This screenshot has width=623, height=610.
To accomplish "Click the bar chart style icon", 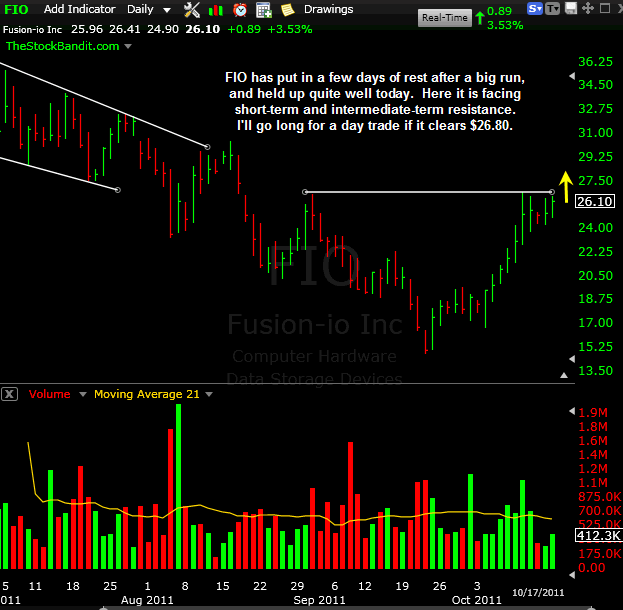I will click(214, 10).
